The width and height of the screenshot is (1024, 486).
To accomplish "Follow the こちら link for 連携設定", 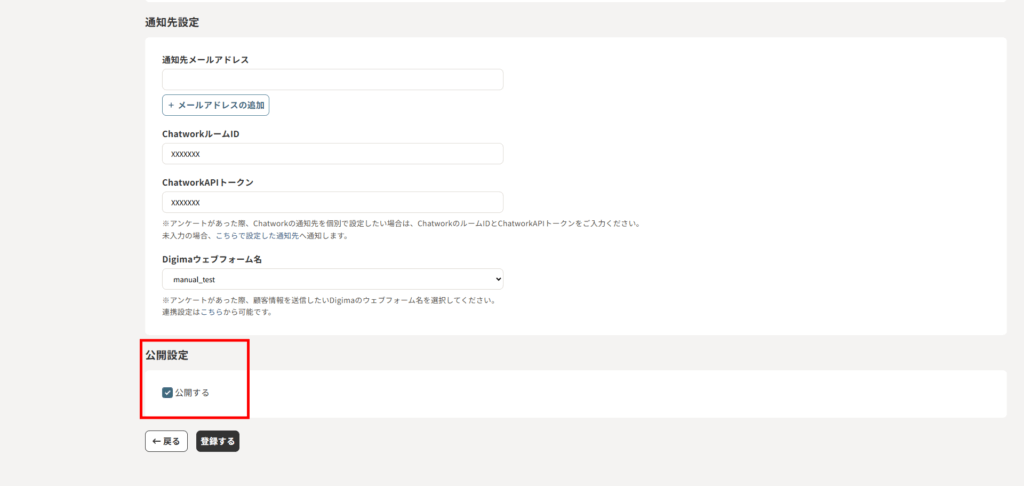I will pyautogui.click(x=210, y=312).
